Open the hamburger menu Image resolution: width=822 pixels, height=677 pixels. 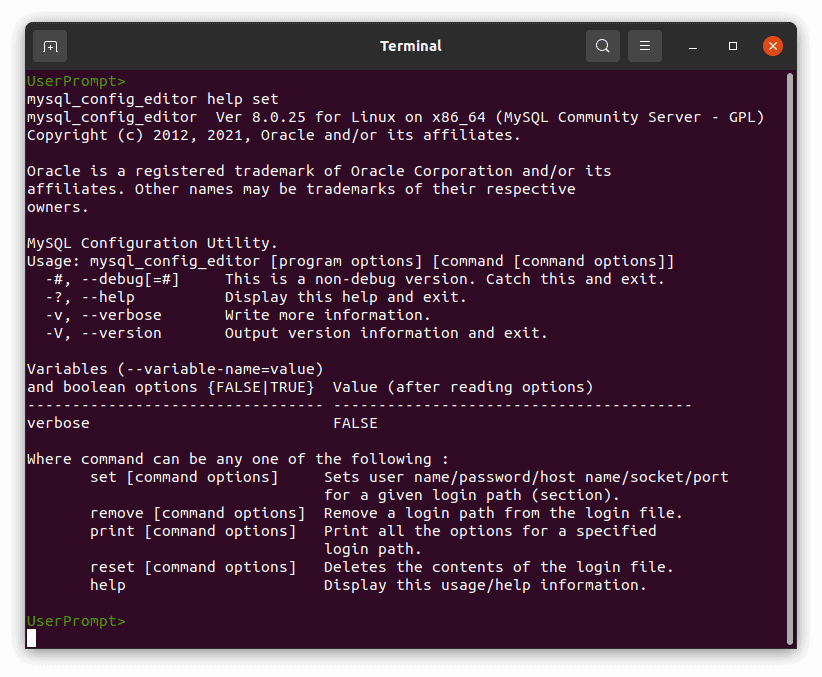[x=645, y=46]
